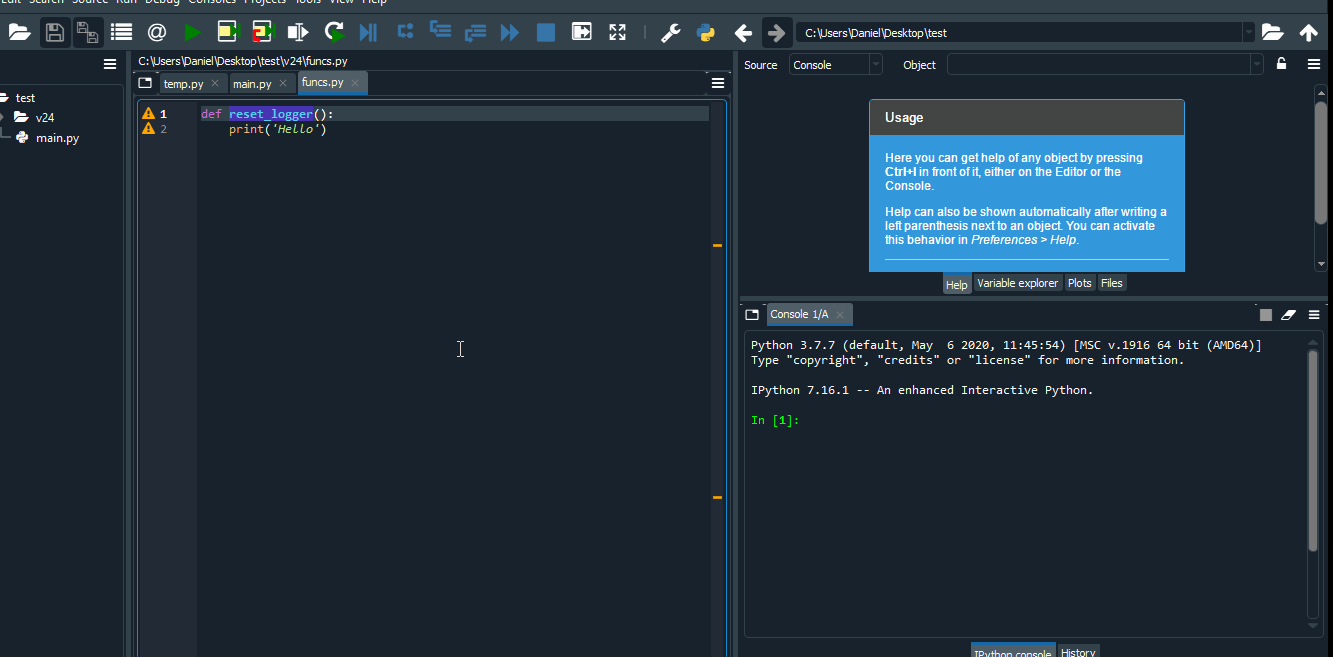Open the Object combo box dropdown arrow

(x=1257, y=65)
